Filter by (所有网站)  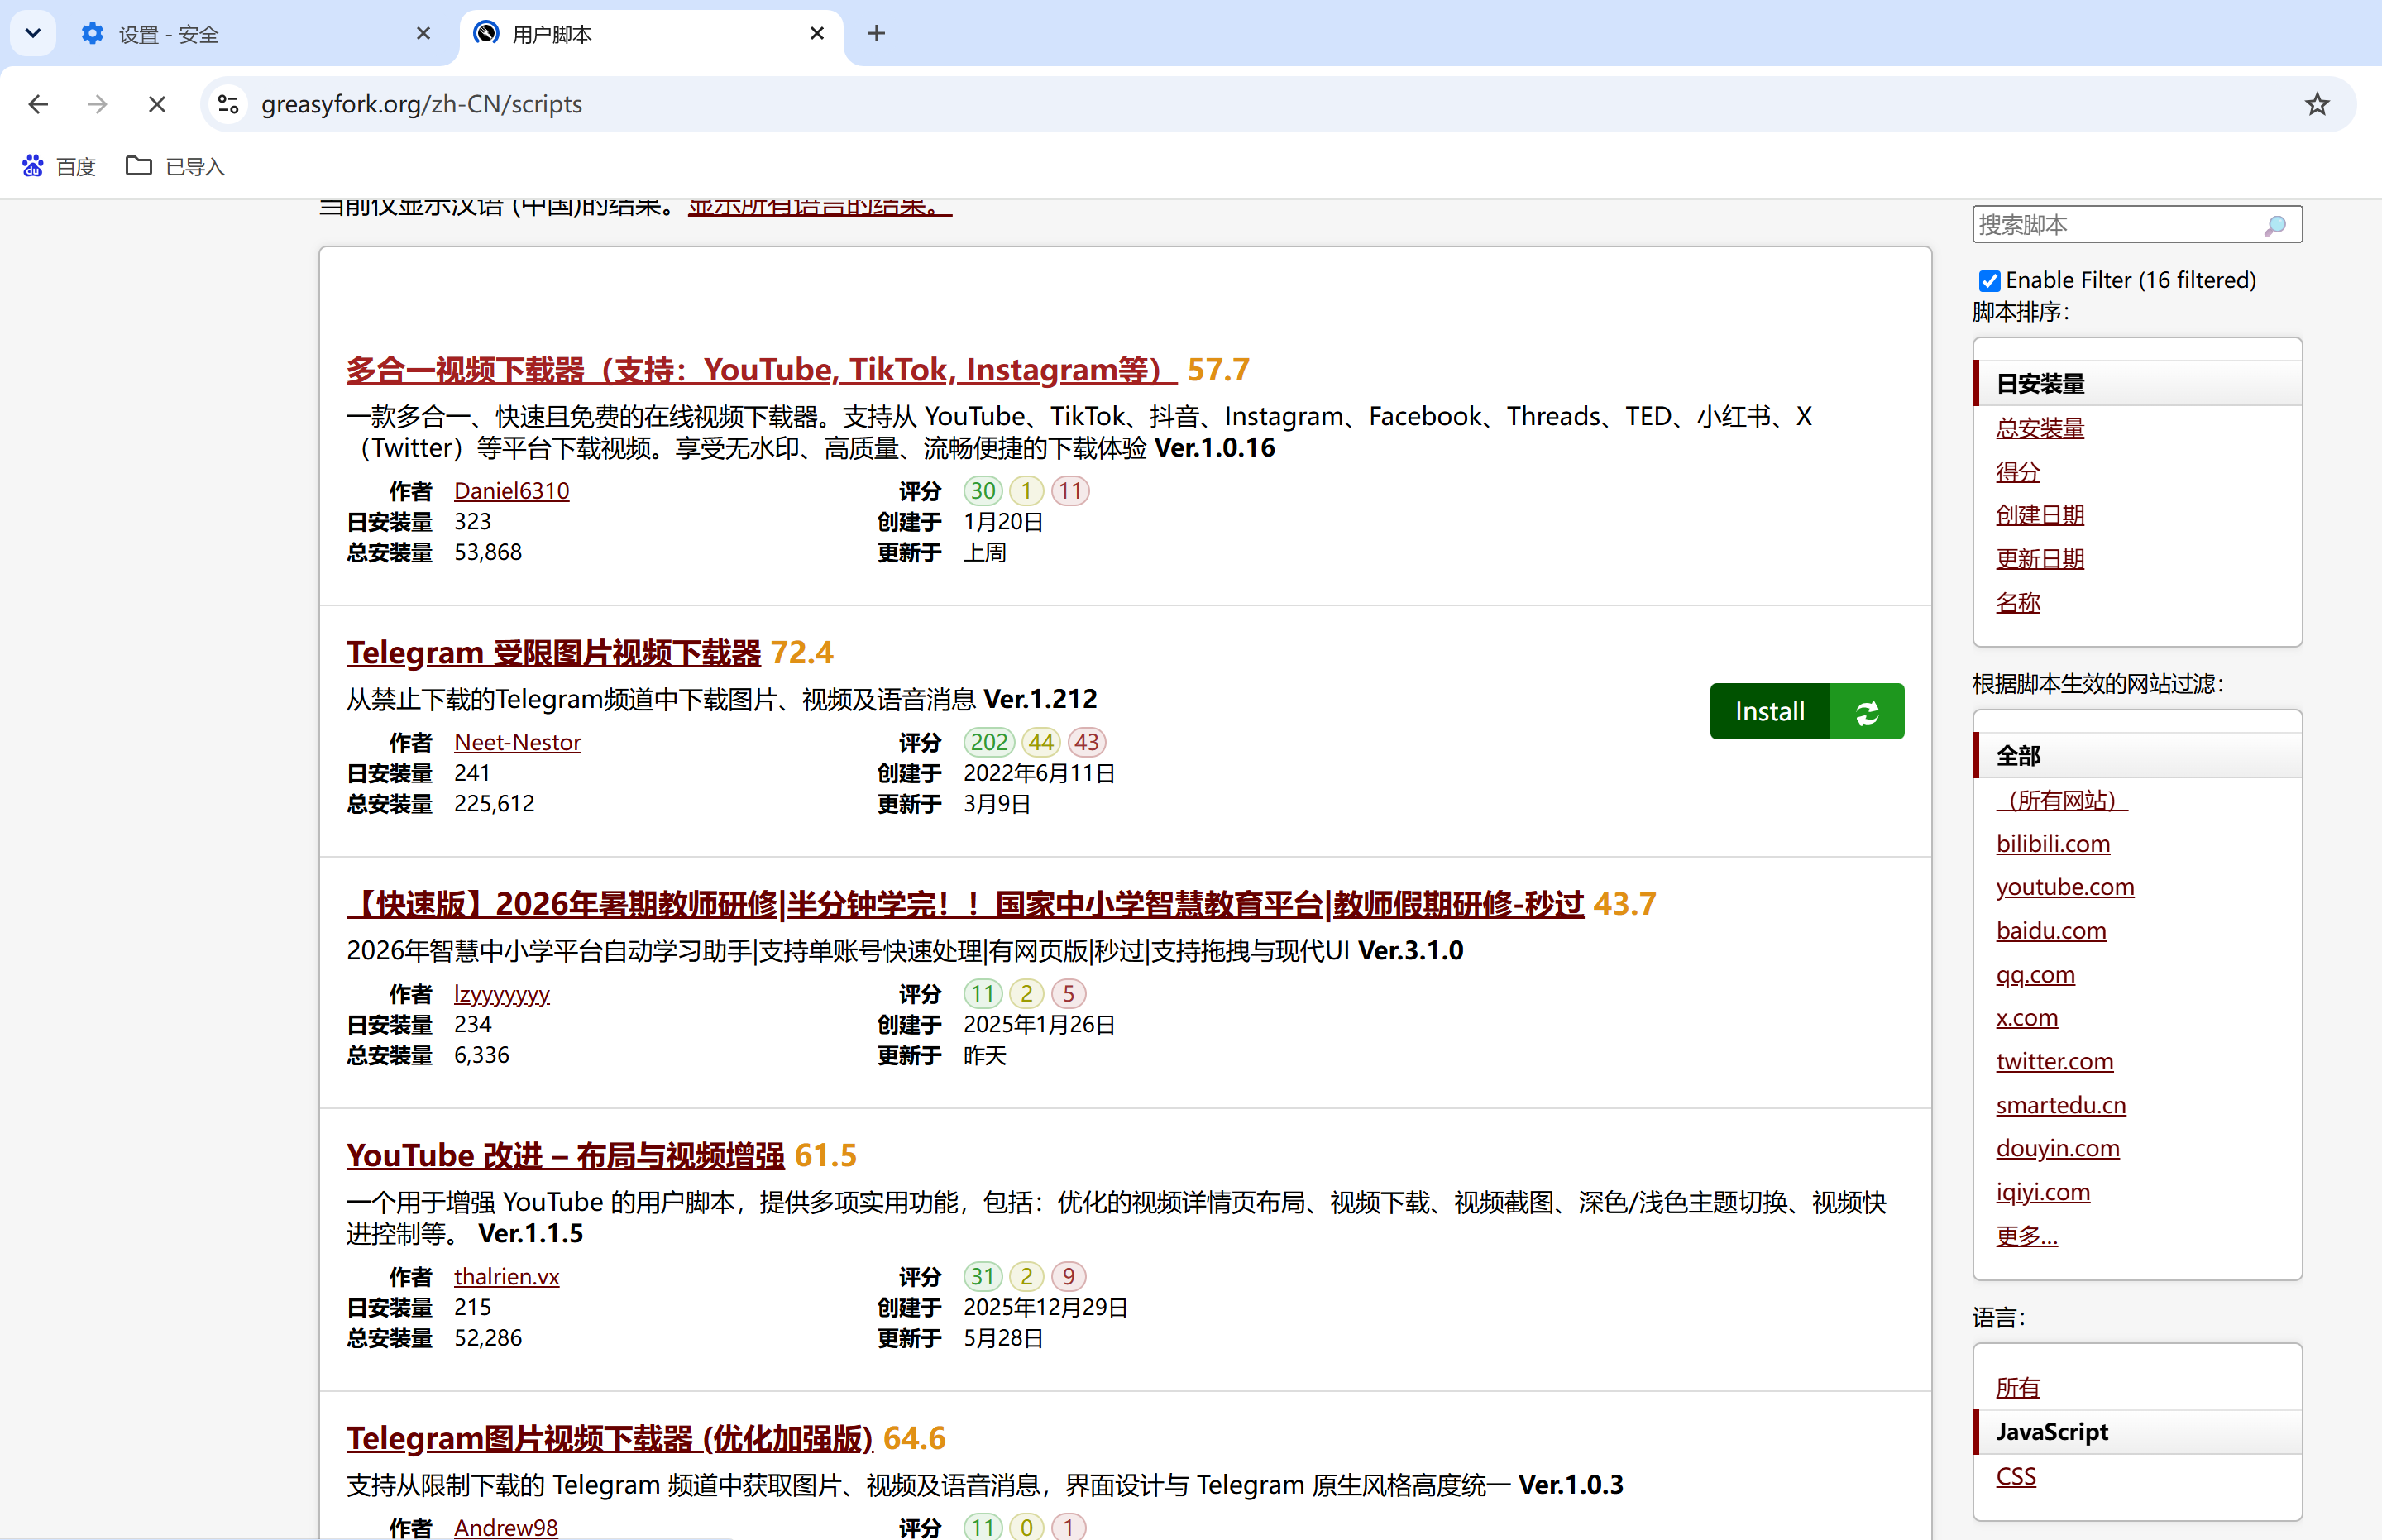tap(2062, 800)
